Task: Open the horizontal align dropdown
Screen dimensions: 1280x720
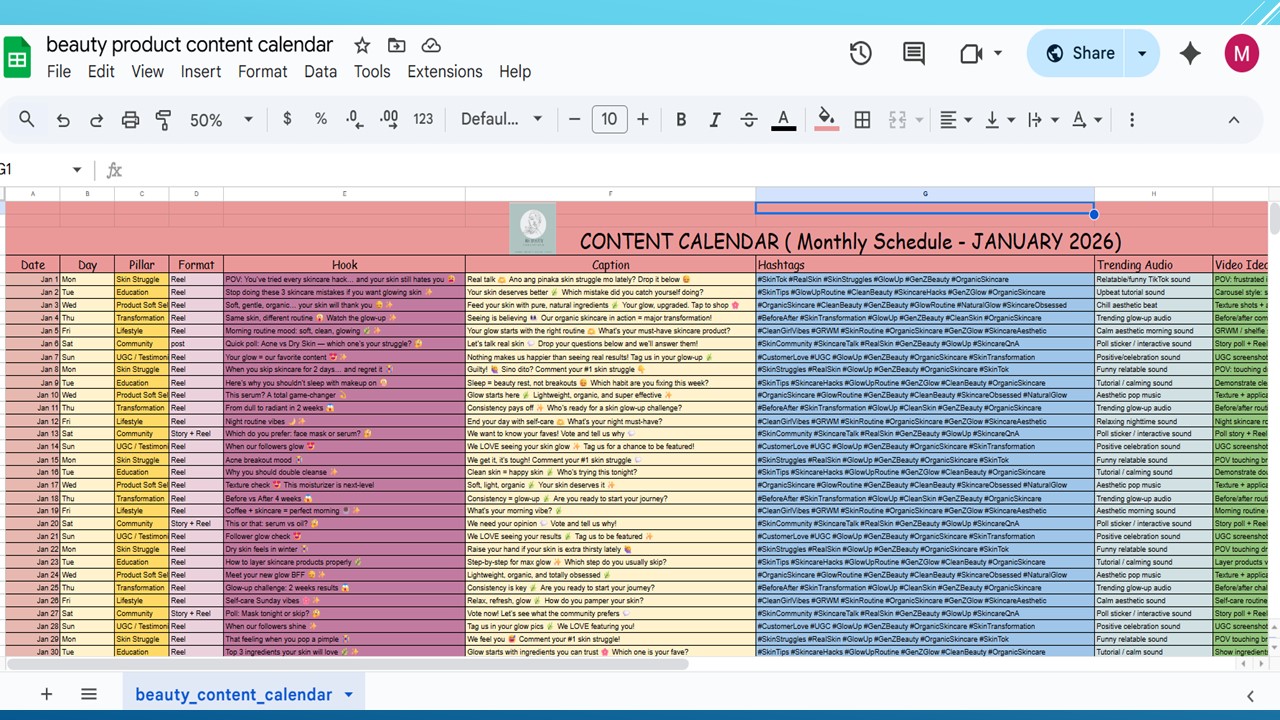Action: coord(956,120)
